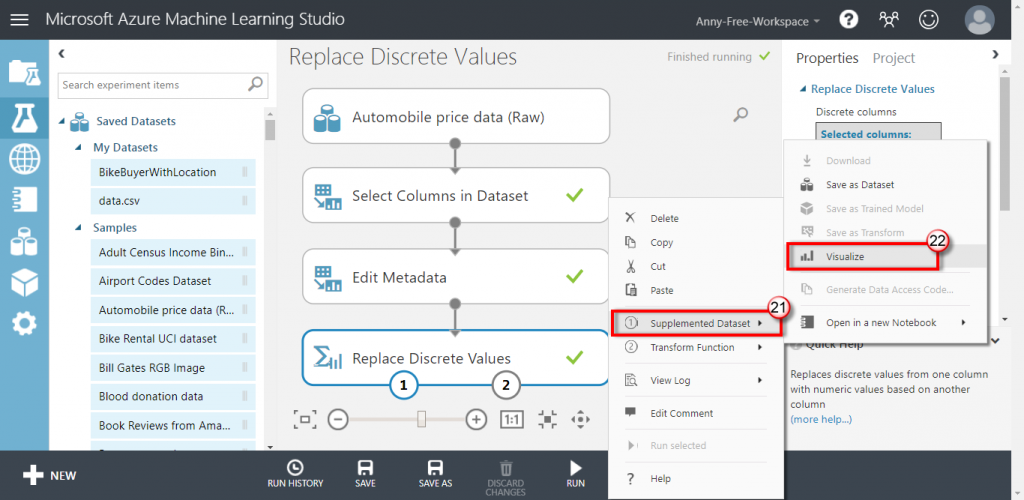The width and height of the screenshot is (1024, 500).
Task: Open the Experiments flask icon in sidebar
Action: point(23,118)
